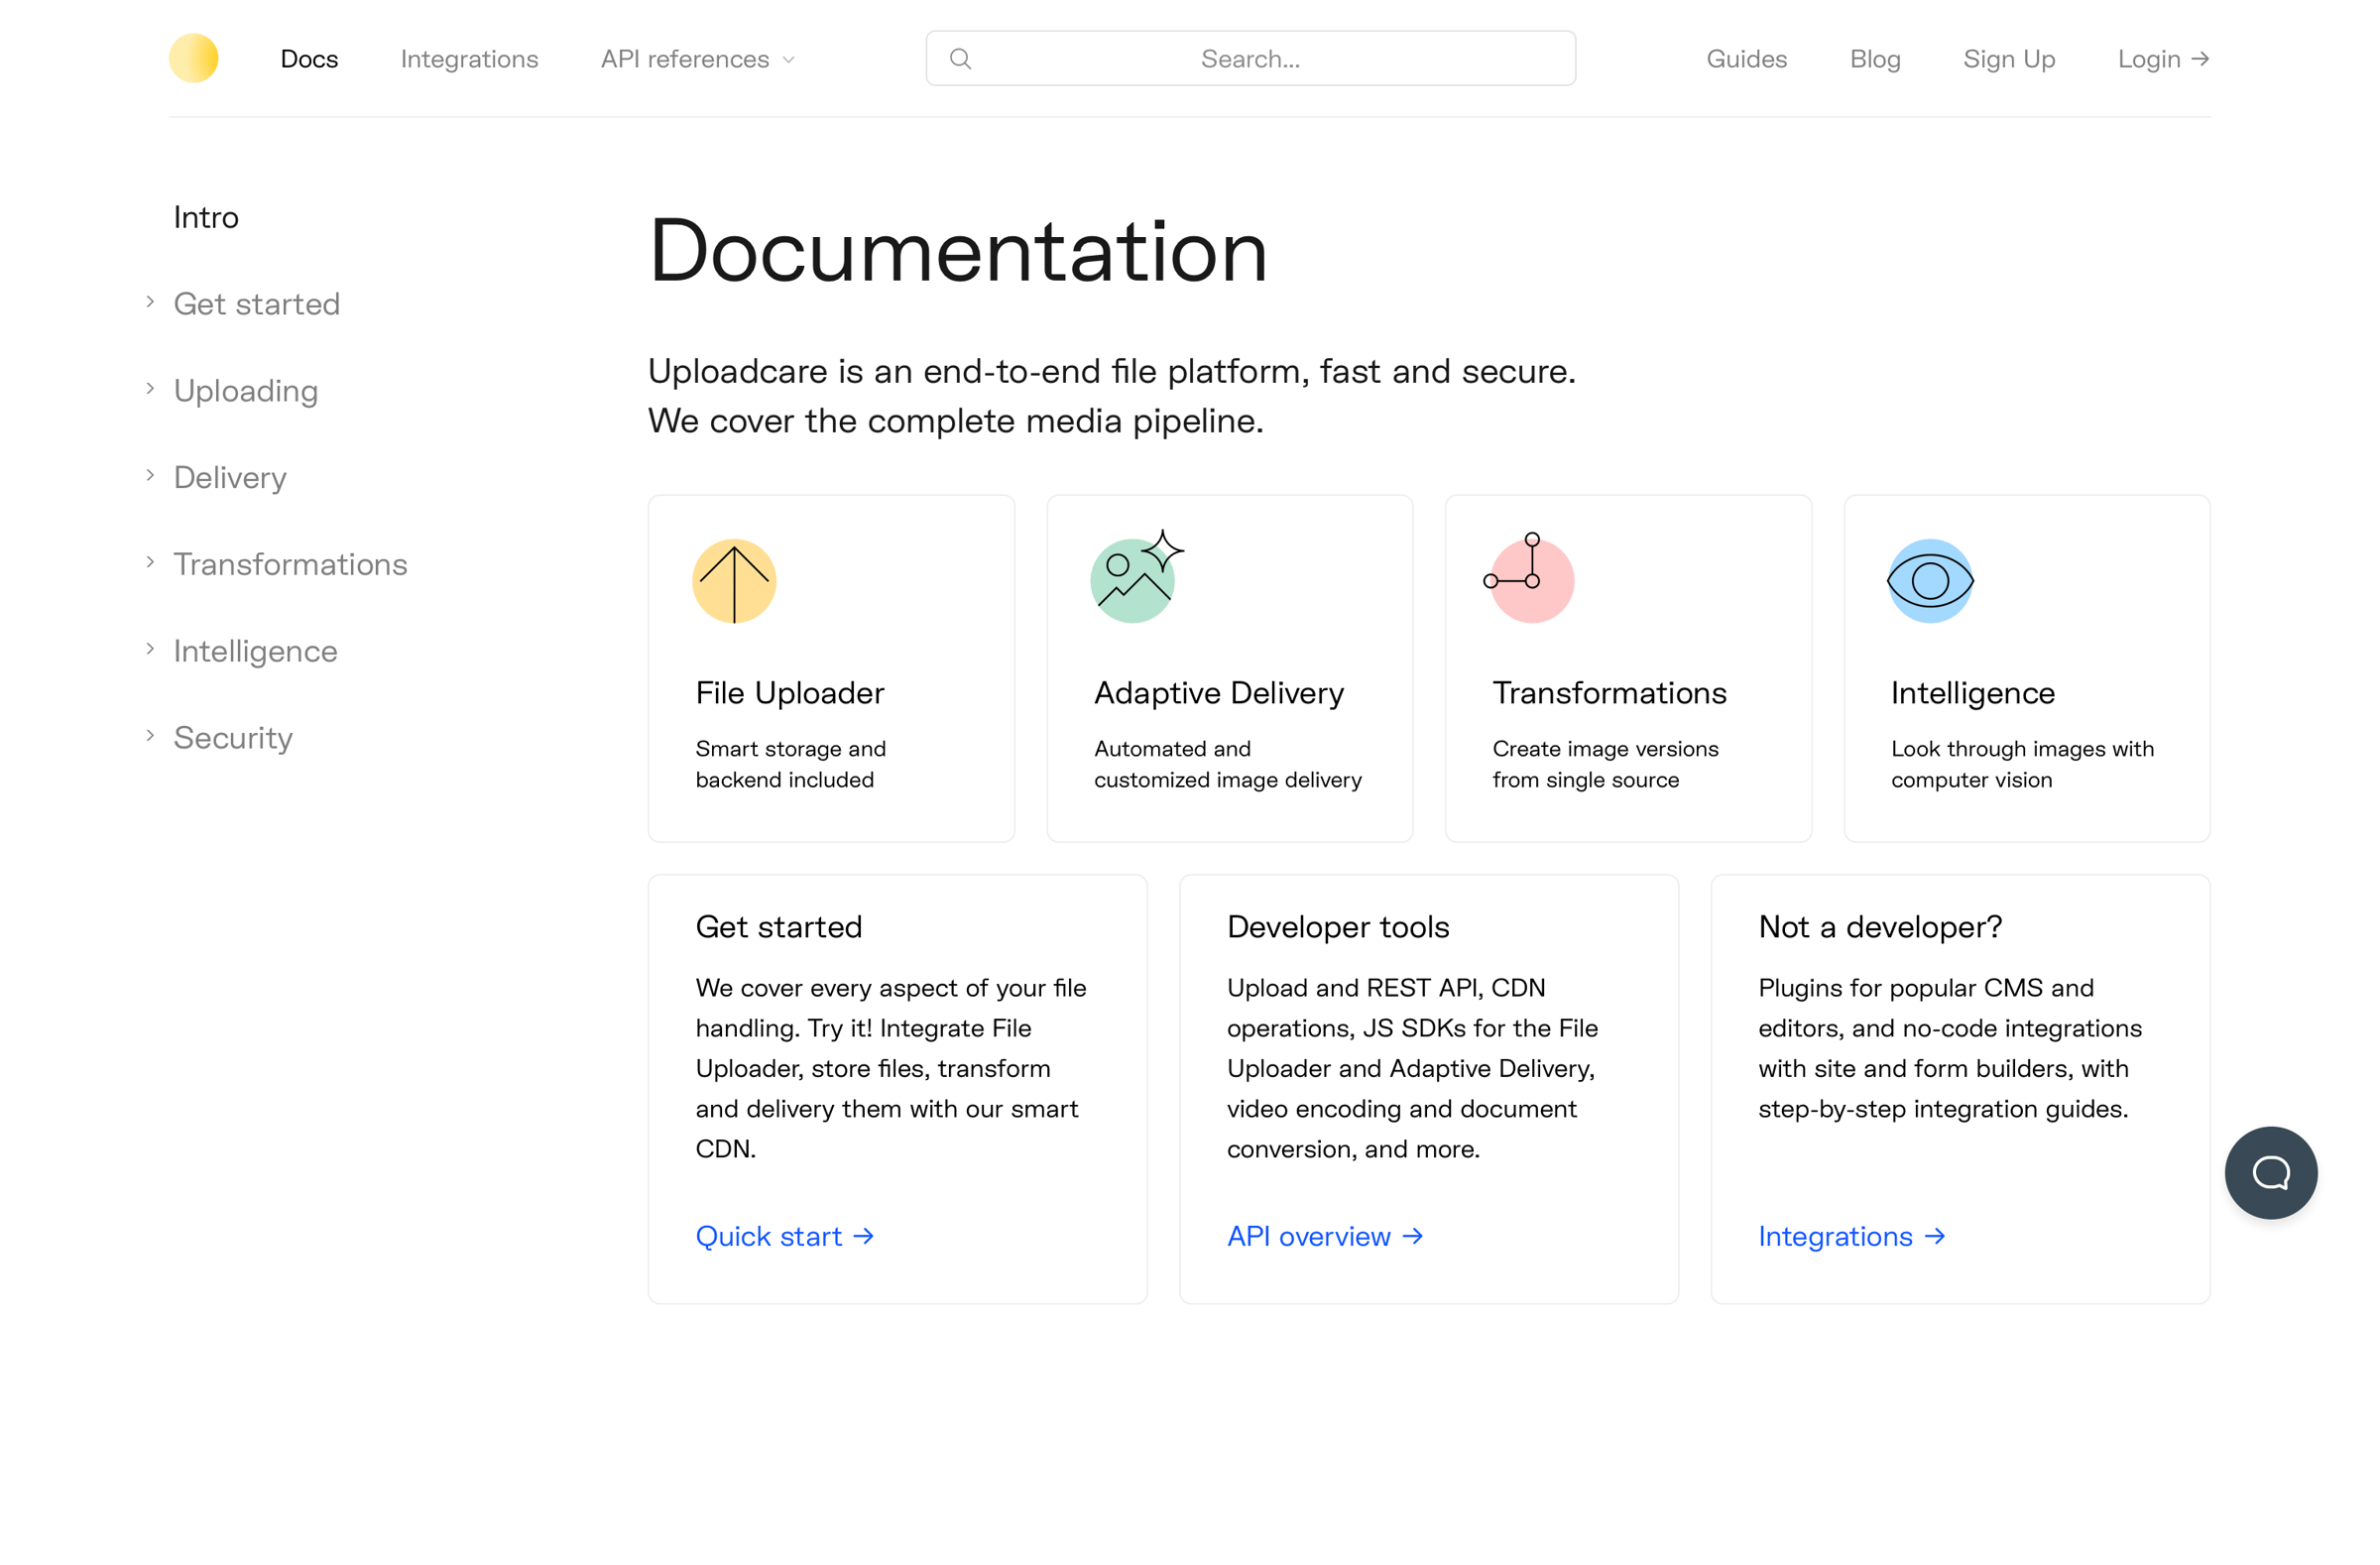The image size is (2380, 1565).
Task: Open the API references dropdown
Action: click(698, 59)
